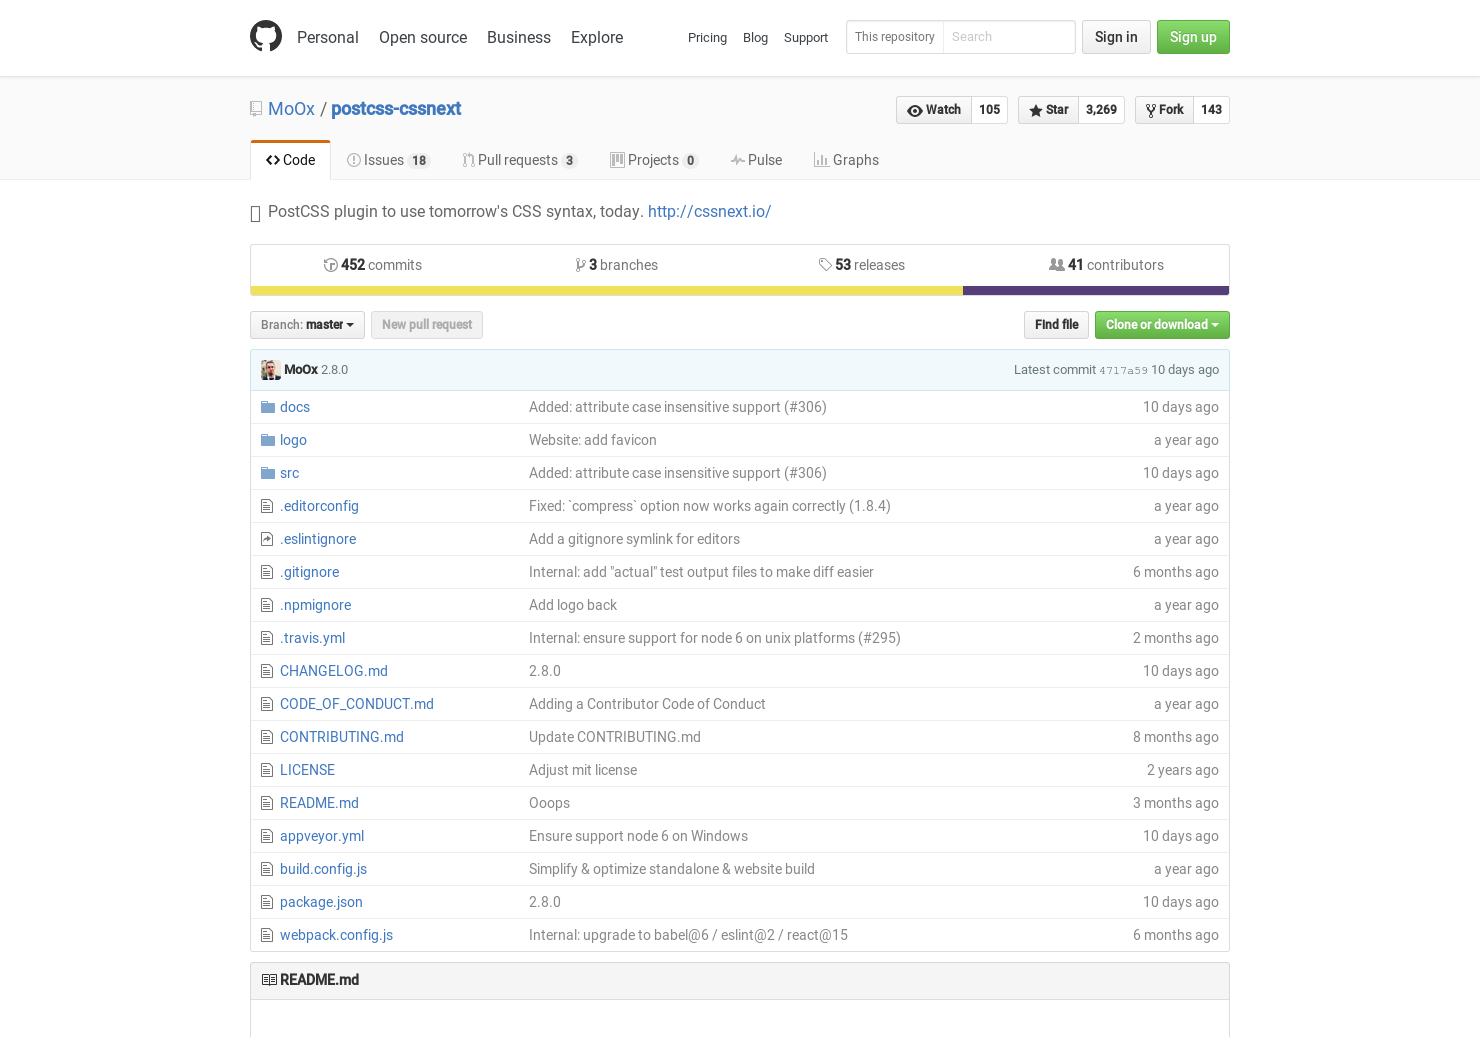Open the Issues tab
The image size is (1480, 1037).
click(387, 160)
